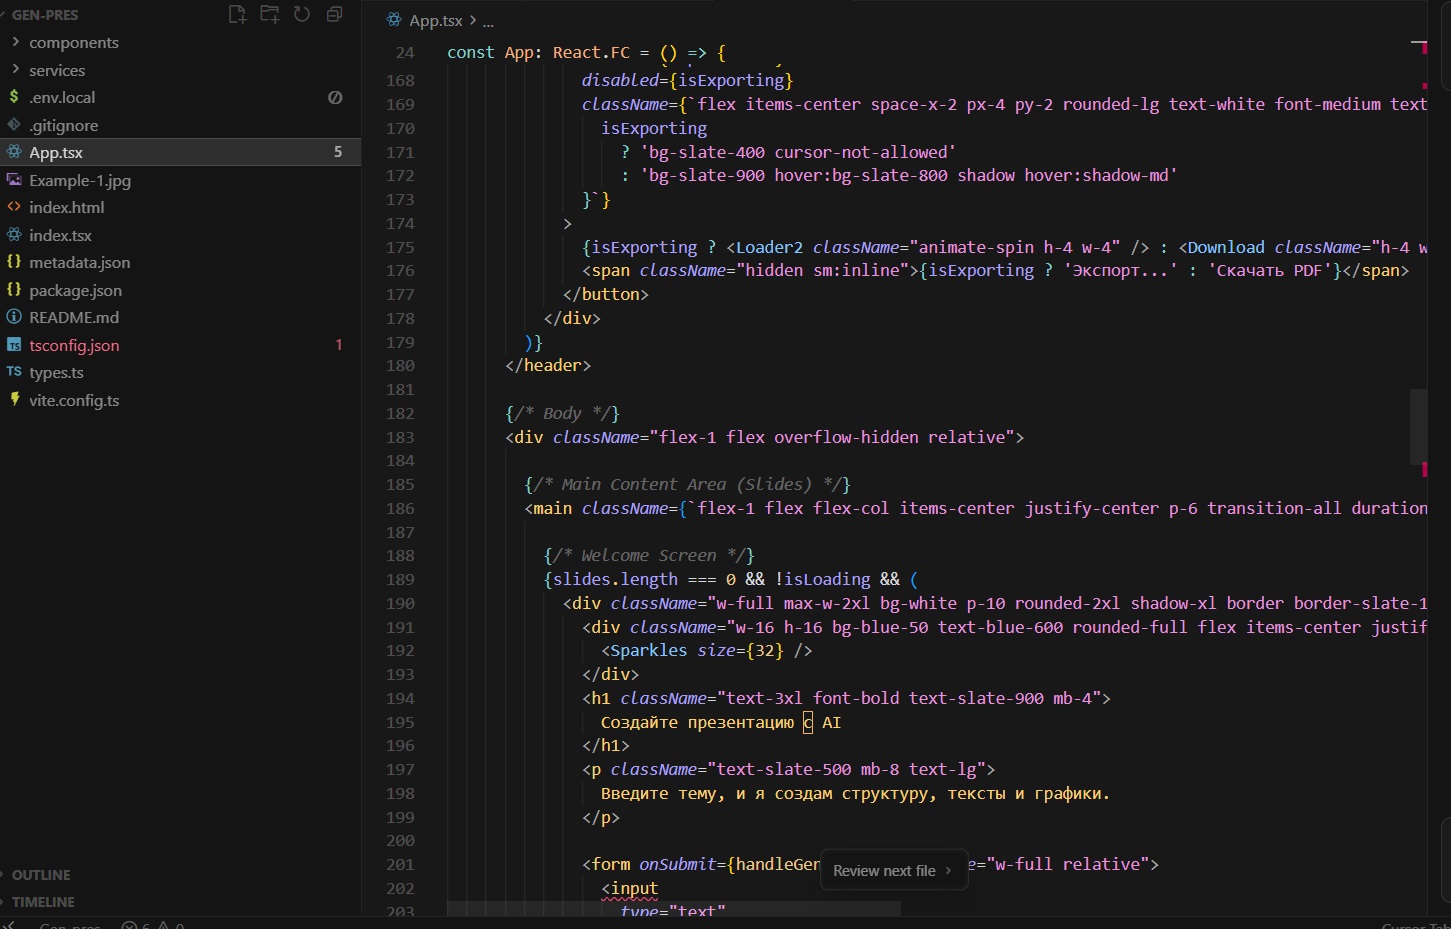Open package.json in the explorer
Image resolution: width=1451 pixels, height=929 pixels.
pyautogui.click(x=75, y=290)
